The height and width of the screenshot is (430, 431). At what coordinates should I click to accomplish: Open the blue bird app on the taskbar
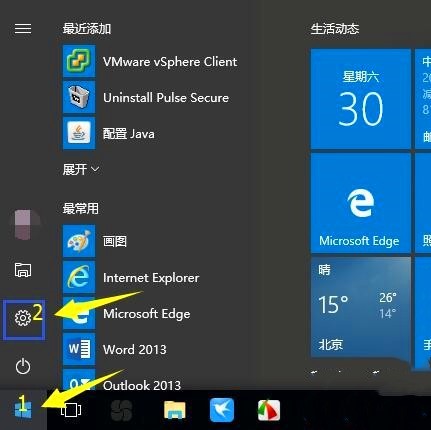click(x=222, y=410)
